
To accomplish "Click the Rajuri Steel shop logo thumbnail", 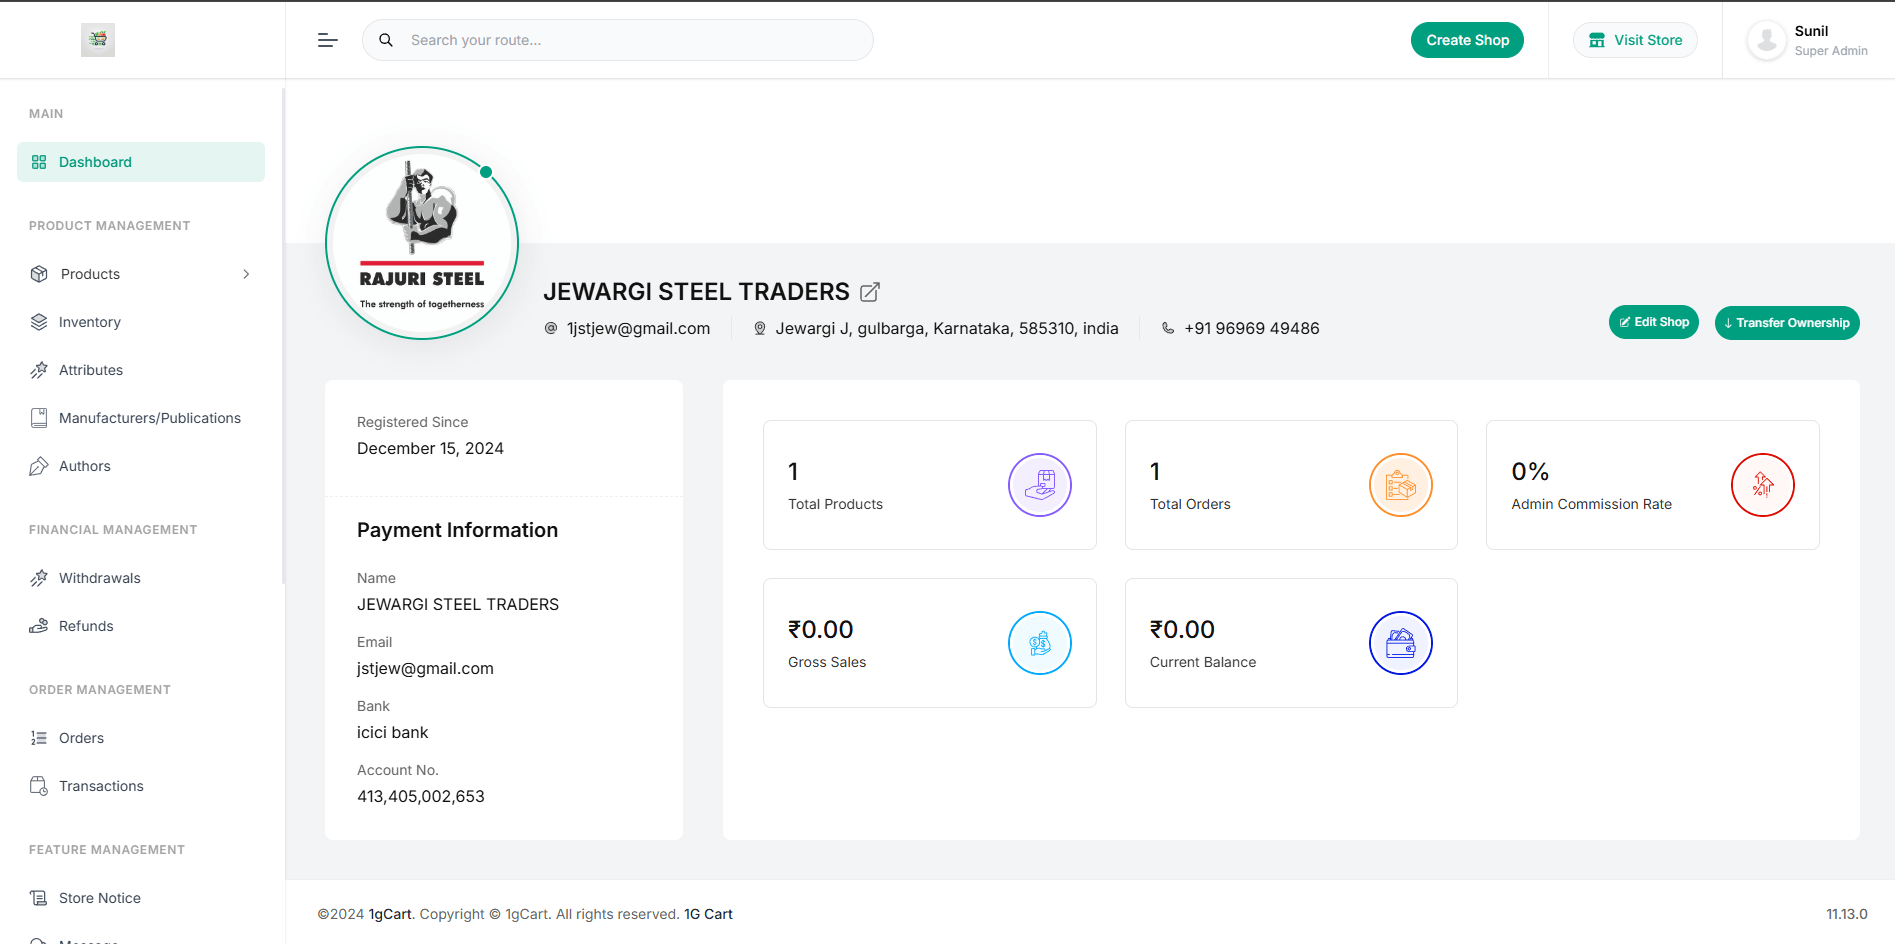I will [422, 243].
